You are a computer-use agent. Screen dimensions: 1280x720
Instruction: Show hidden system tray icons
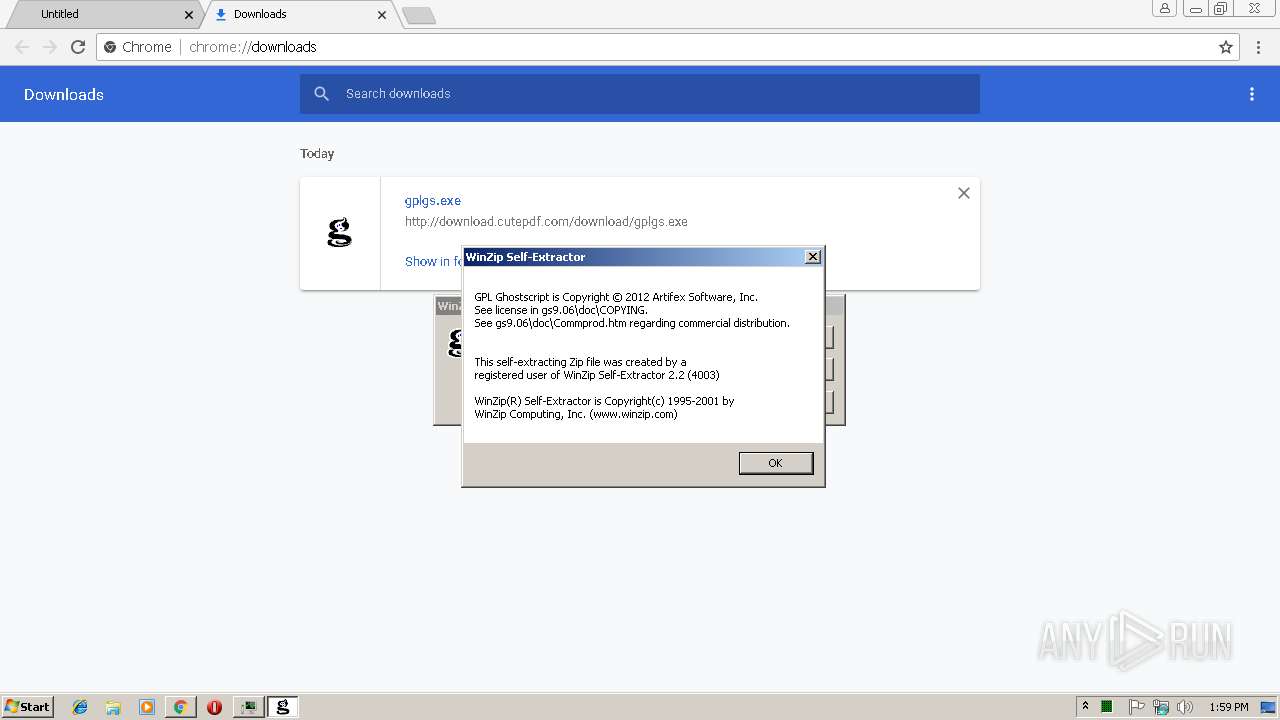coord(1085,707)
